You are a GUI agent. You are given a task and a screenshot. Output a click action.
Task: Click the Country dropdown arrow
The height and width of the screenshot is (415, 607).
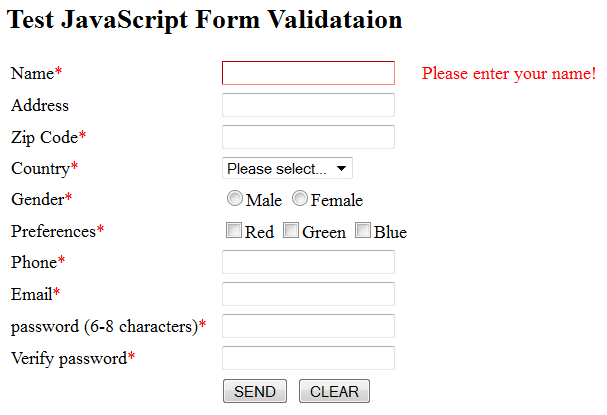click(x=342, y=169)
